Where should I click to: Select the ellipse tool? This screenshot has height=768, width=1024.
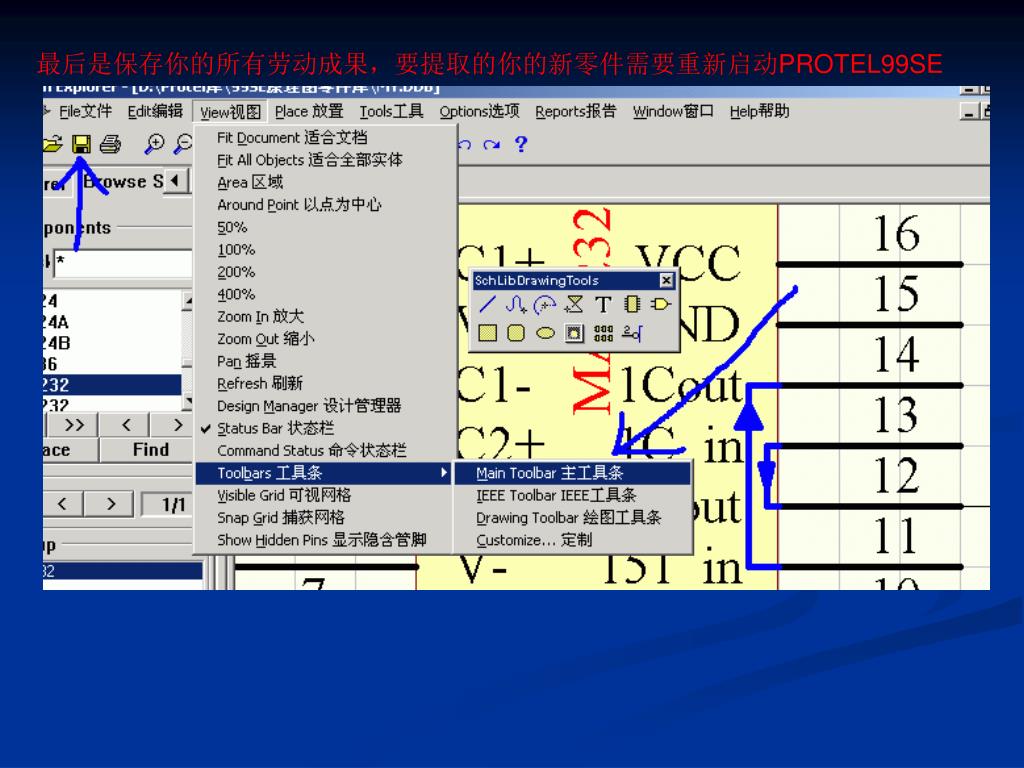[545, 333]
